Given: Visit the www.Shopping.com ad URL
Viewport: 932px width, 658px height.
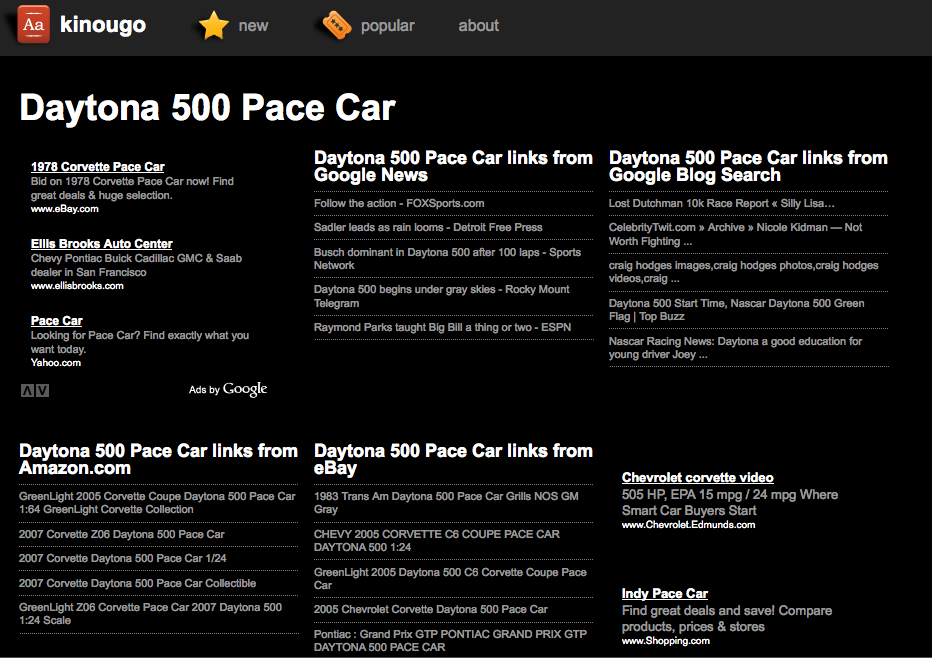Looking at the screenshot, I should (x=666, y=641).
